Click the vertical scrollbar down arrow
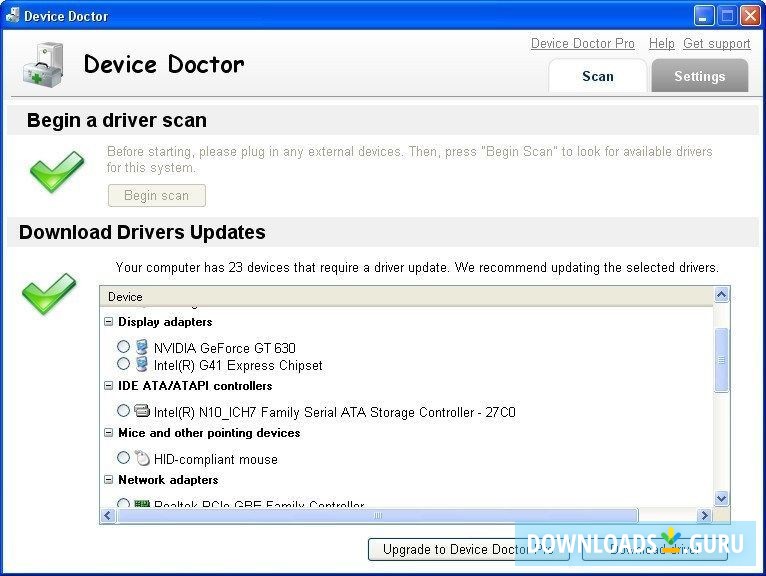The height and width of the screenshot is (576, 766). tap(722, 498)
